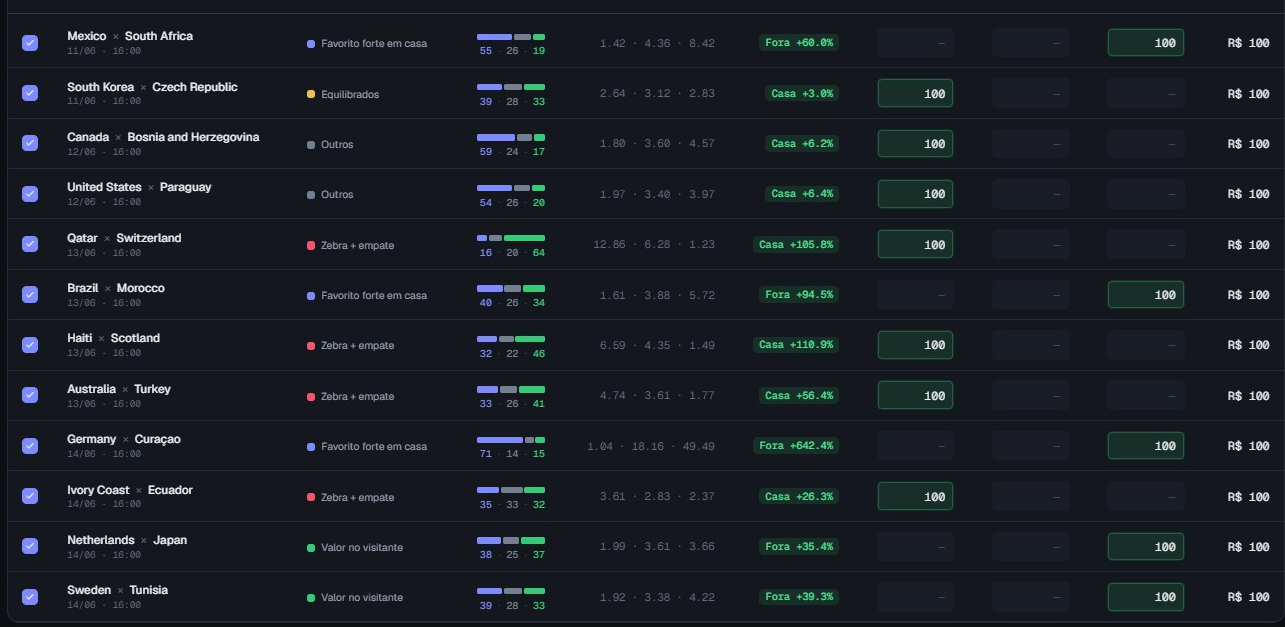Select the Casa +110.9% badge
Screen dimensions: 1285x627
tap(795, 345)
